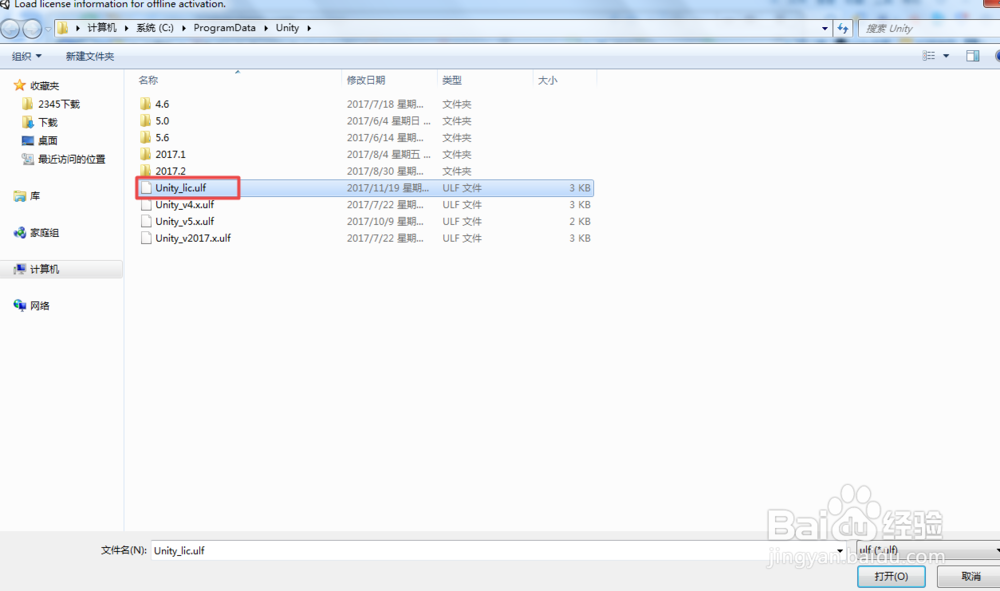The image size is (1000, 591).
Task: Select 2345下载 in the sidebar
Action: click(x=59, y=104)
